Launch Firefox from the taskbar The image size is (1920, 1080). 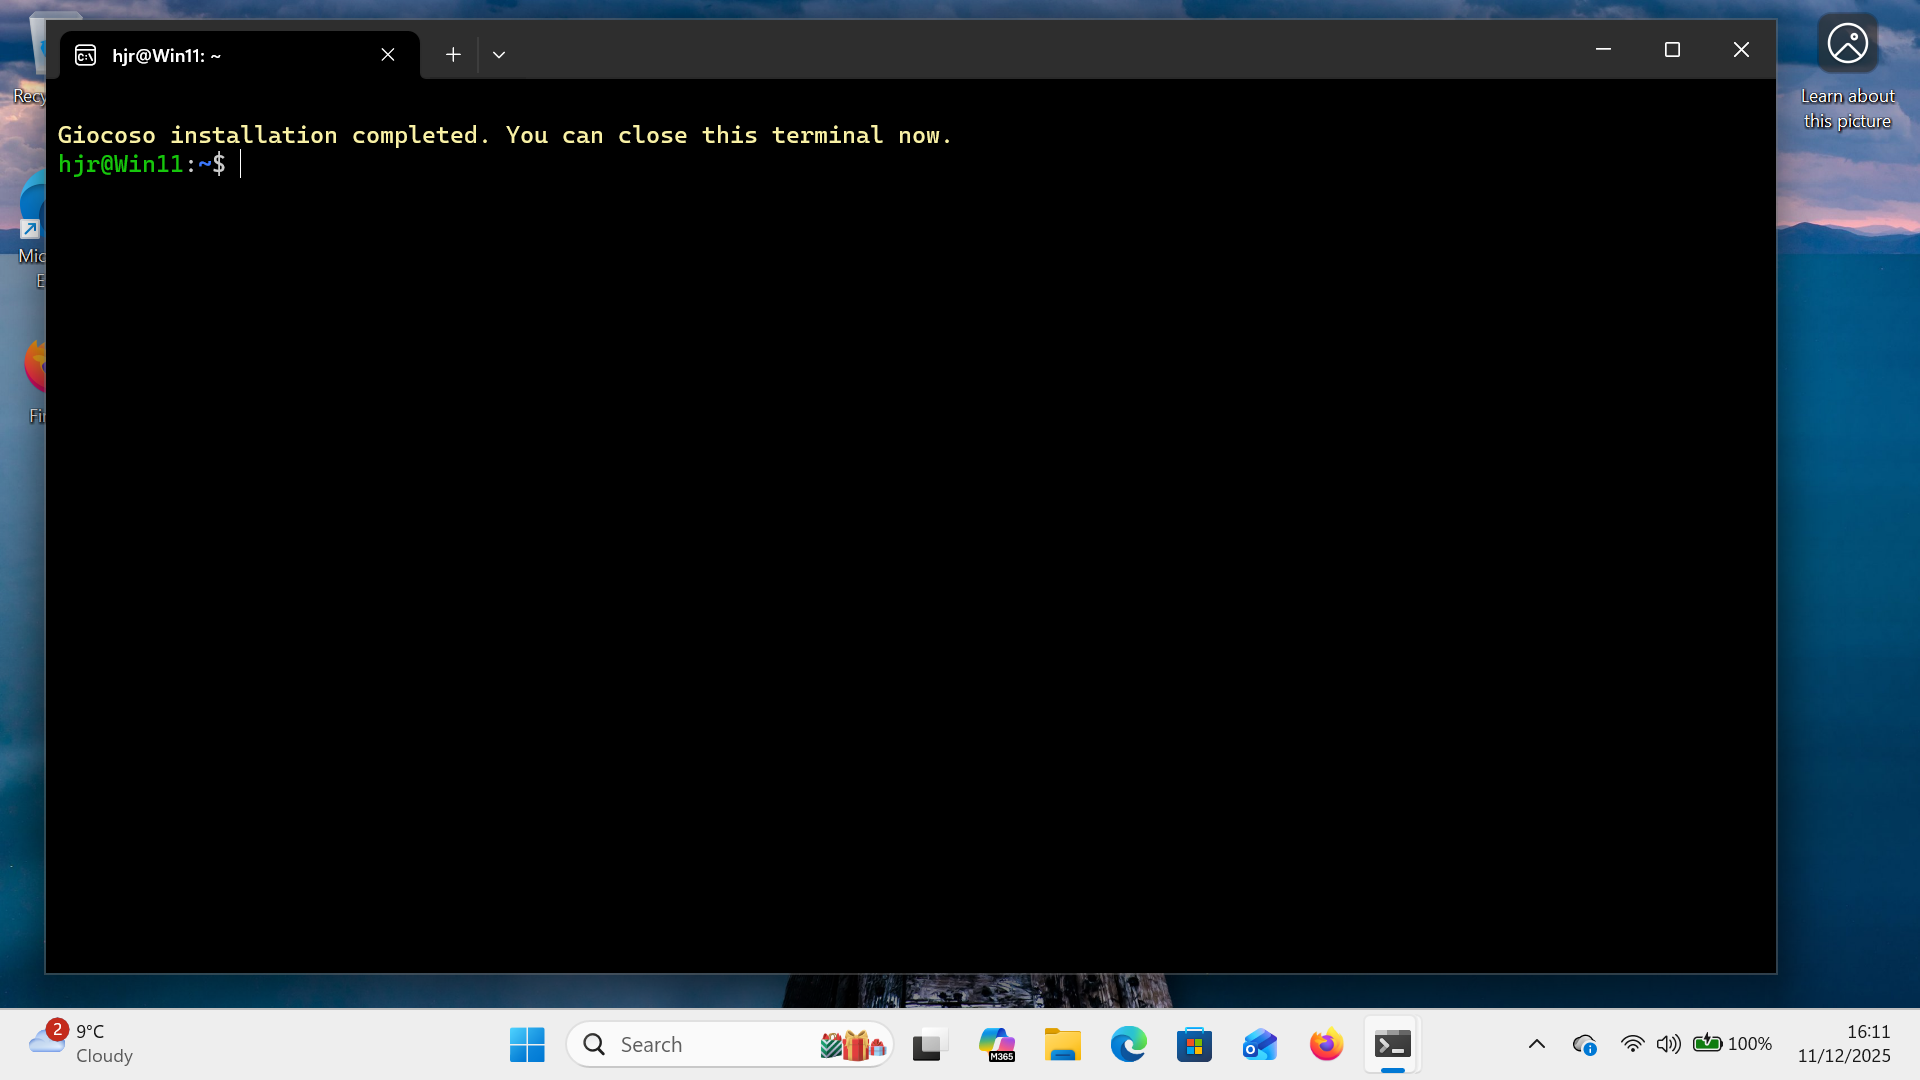(1325, 1044)
